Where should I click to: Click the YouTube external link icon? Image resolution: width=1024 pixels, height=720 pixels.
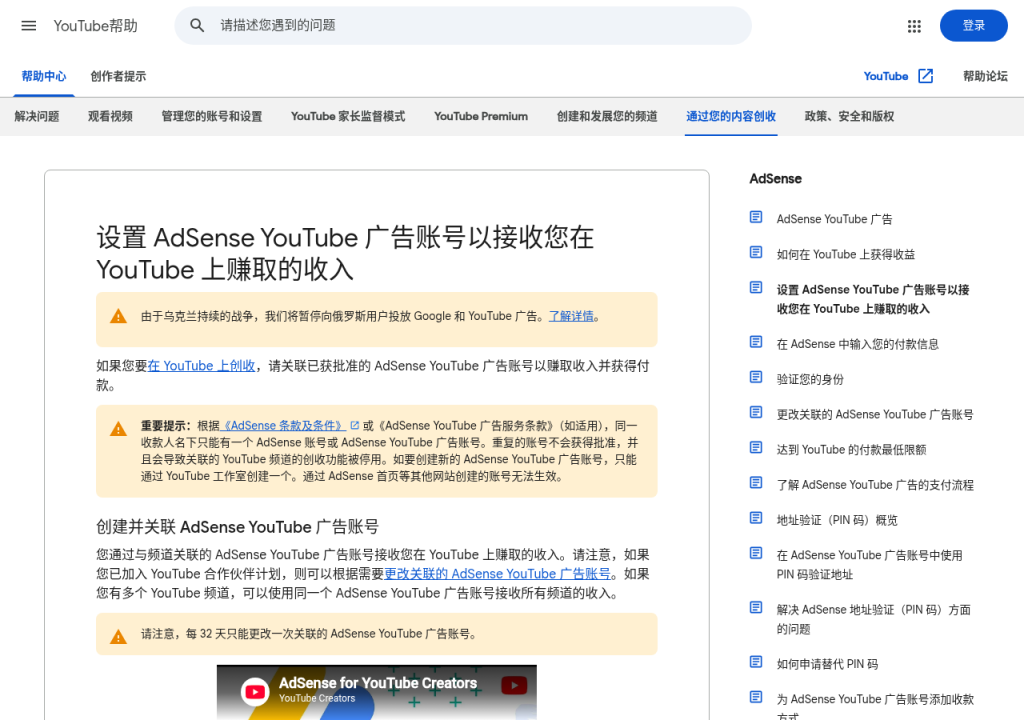click(x=925, y=76)
